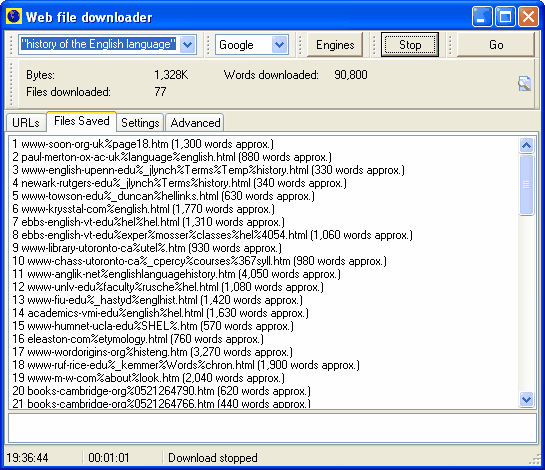Open the Settings tab
The width and height of the screenshot is (545, 470).
[140, 123]
